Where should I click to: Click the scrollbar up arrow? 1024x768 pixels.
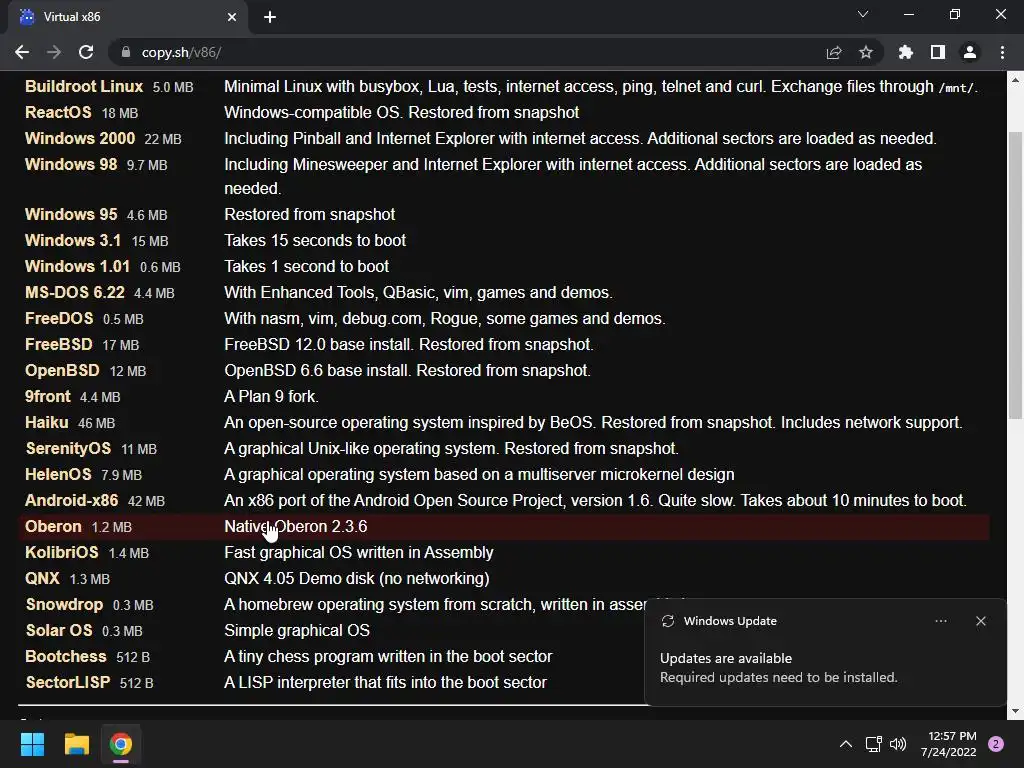click(1016, 80)
